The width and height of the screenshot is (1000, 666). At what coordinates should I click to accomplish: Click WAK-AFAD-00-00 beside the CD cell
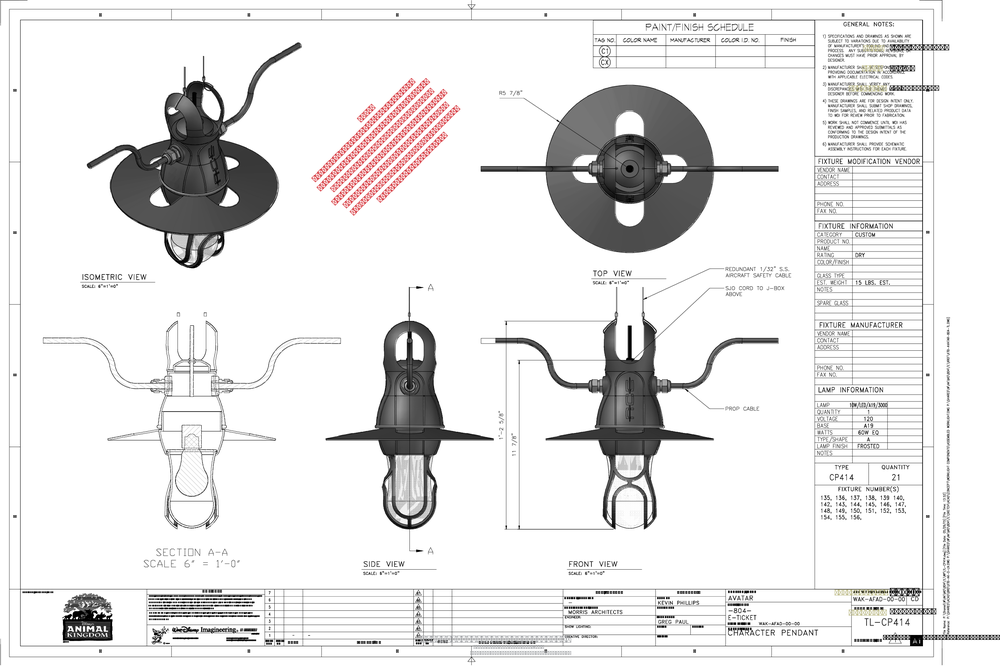click(x=879, y=600)
